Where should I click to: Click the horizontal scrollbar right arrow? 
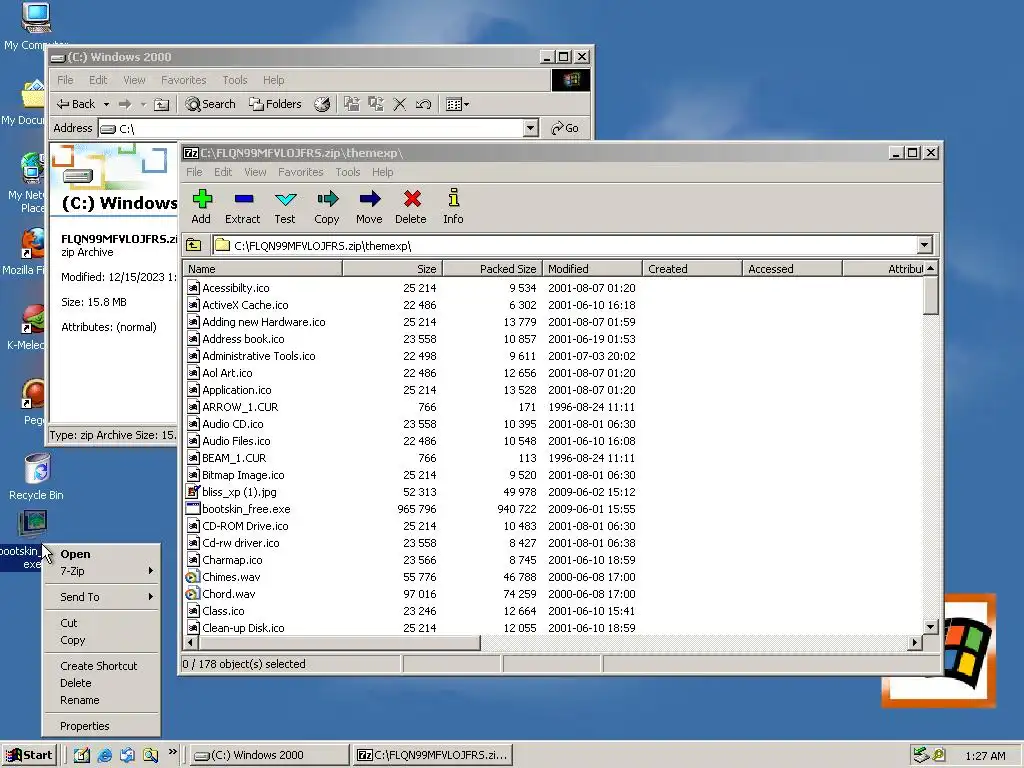(915, 643)
